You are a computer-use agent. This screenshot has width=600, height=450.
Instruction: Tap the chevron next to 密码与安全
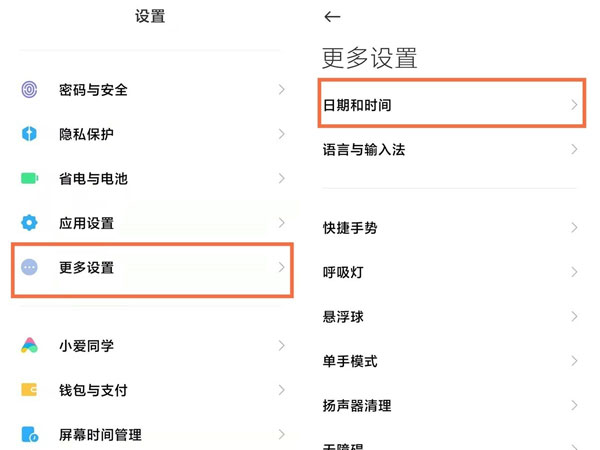(x=281, y=90)
